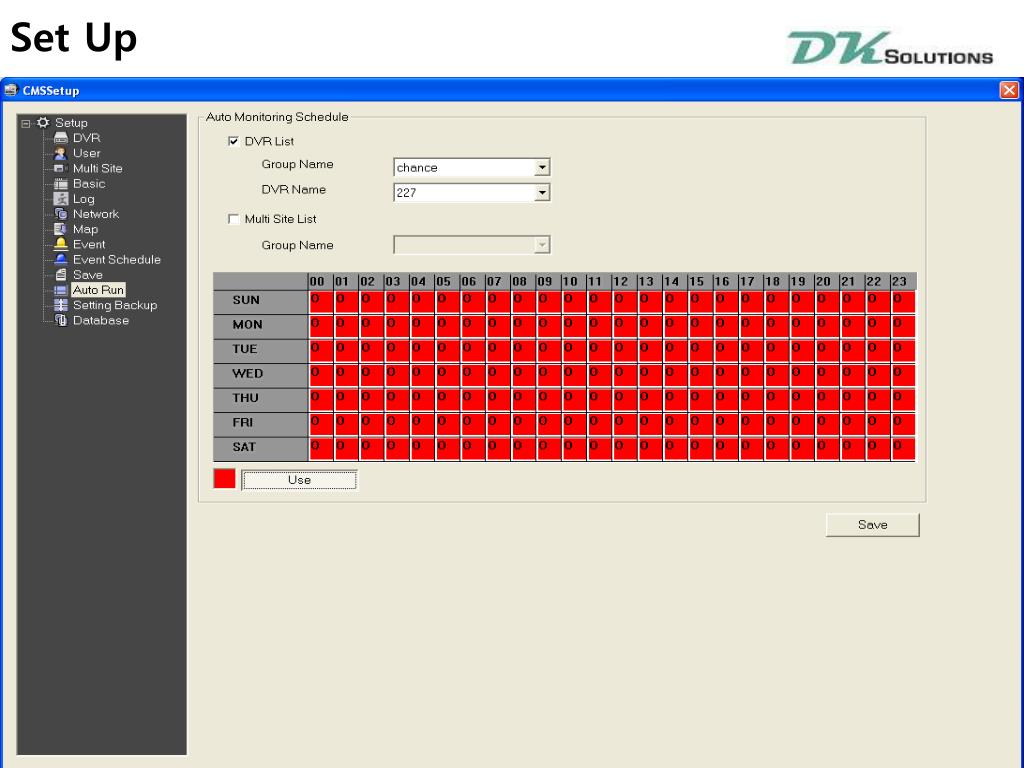Image resolution: width=1024 pixels, height=768 pixels.
Task: Click the Multi Site icon
Action: 61,168
